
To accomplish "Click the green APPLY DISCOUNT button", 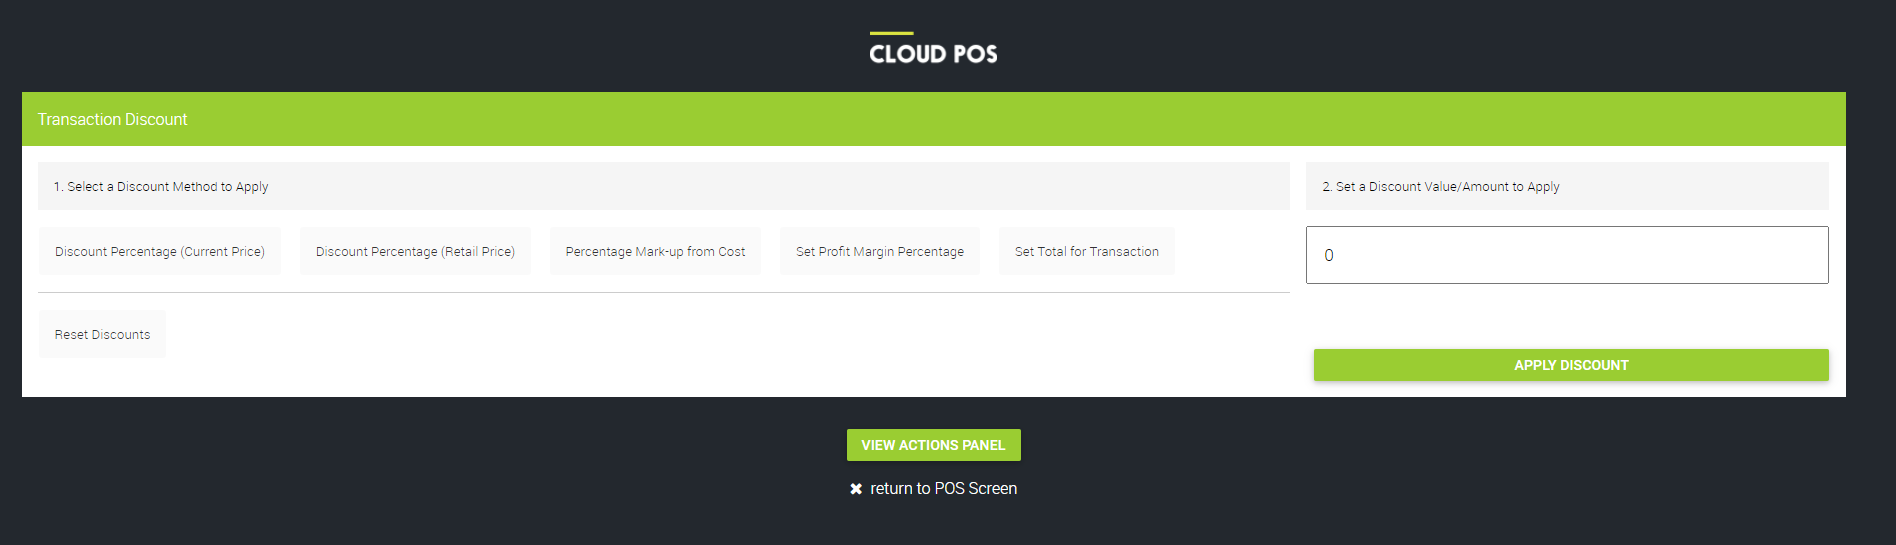I will click(x=1570, y=365).
